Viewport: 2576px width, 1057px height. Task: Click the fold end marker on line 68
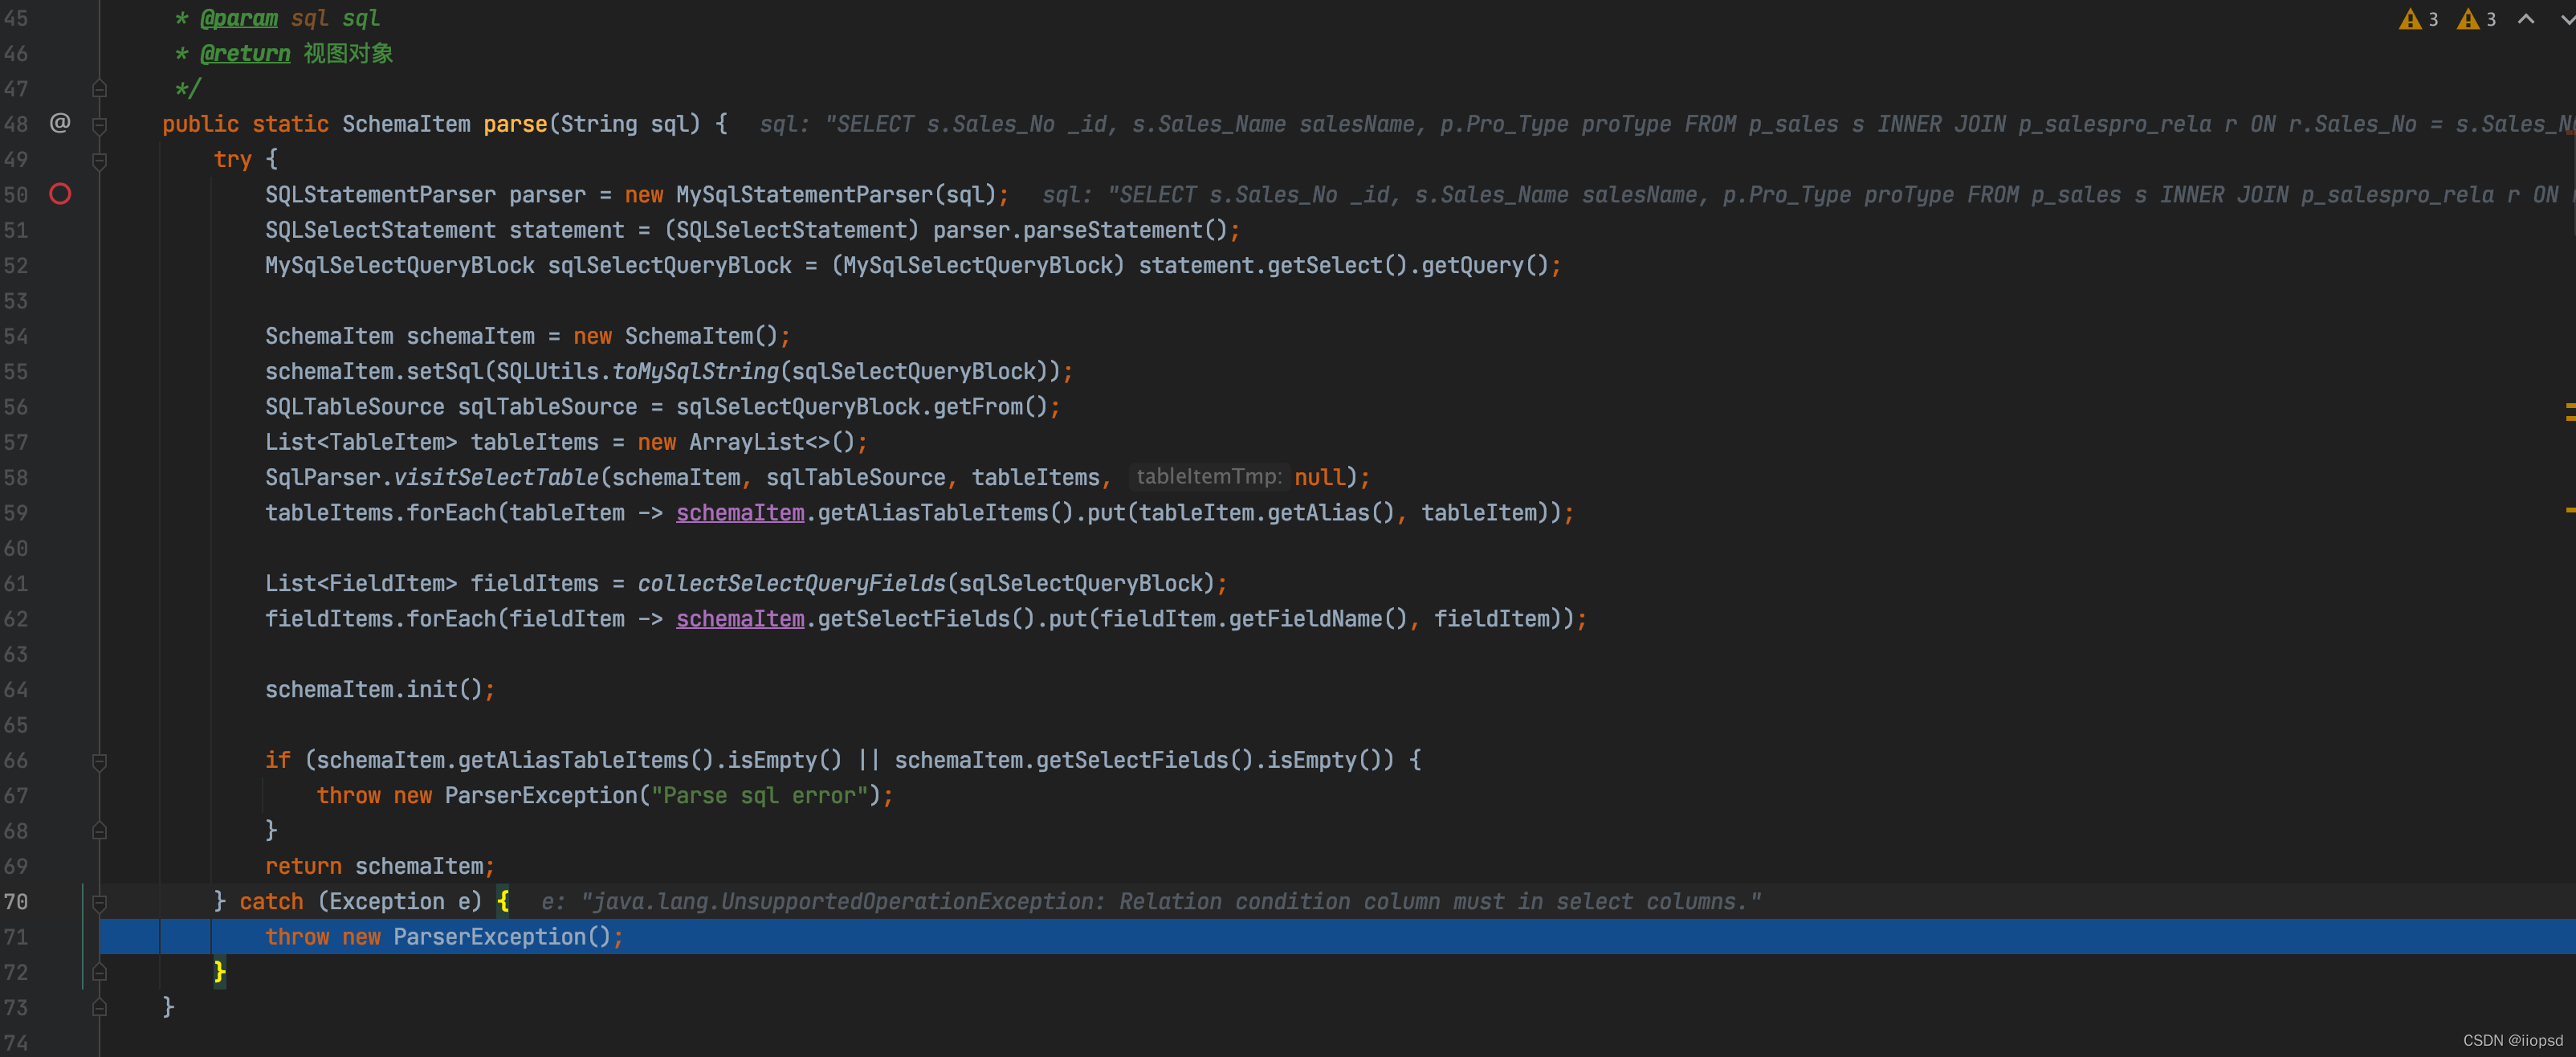[99, 831]
